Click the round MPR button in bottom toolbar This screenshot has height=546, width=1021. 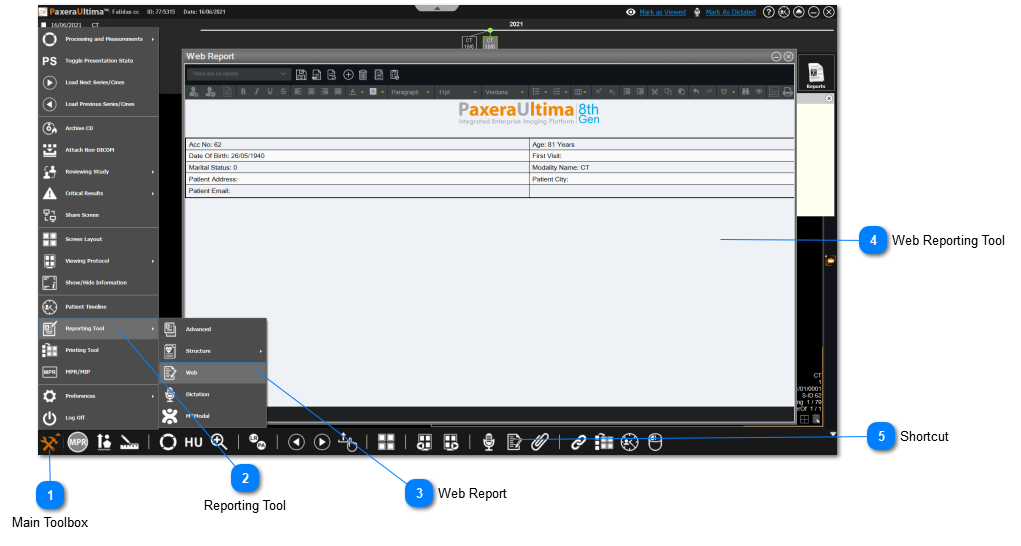tap(78, 442)
